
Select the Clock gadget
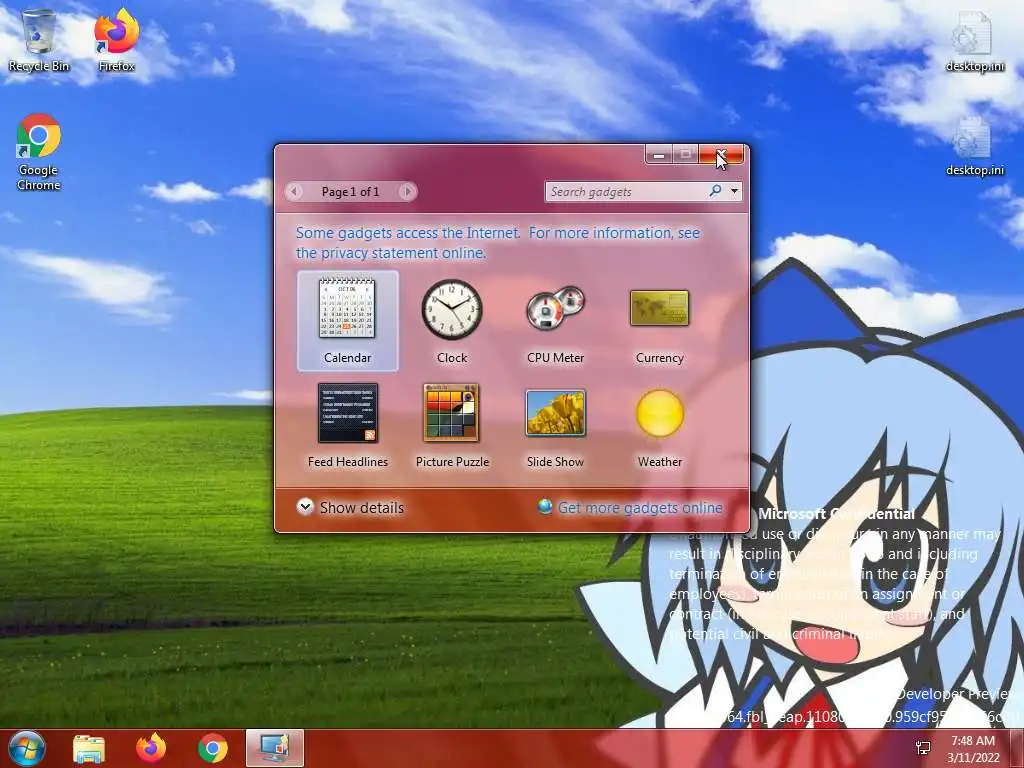point(452,321)
